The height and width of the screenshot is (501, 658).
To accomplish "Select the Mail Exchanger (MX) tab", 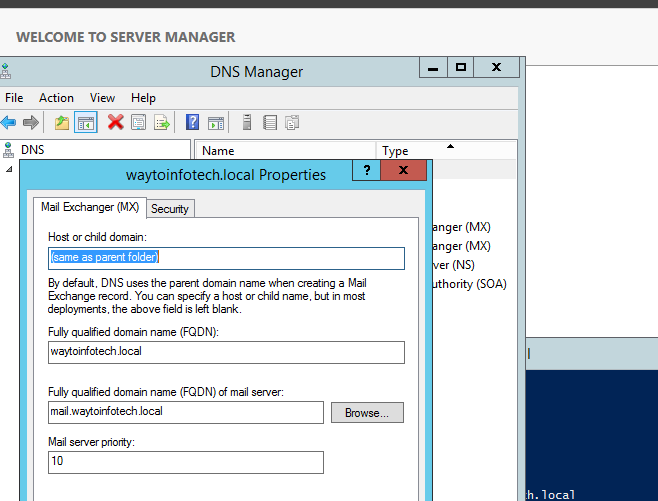I will coord(90,207).
